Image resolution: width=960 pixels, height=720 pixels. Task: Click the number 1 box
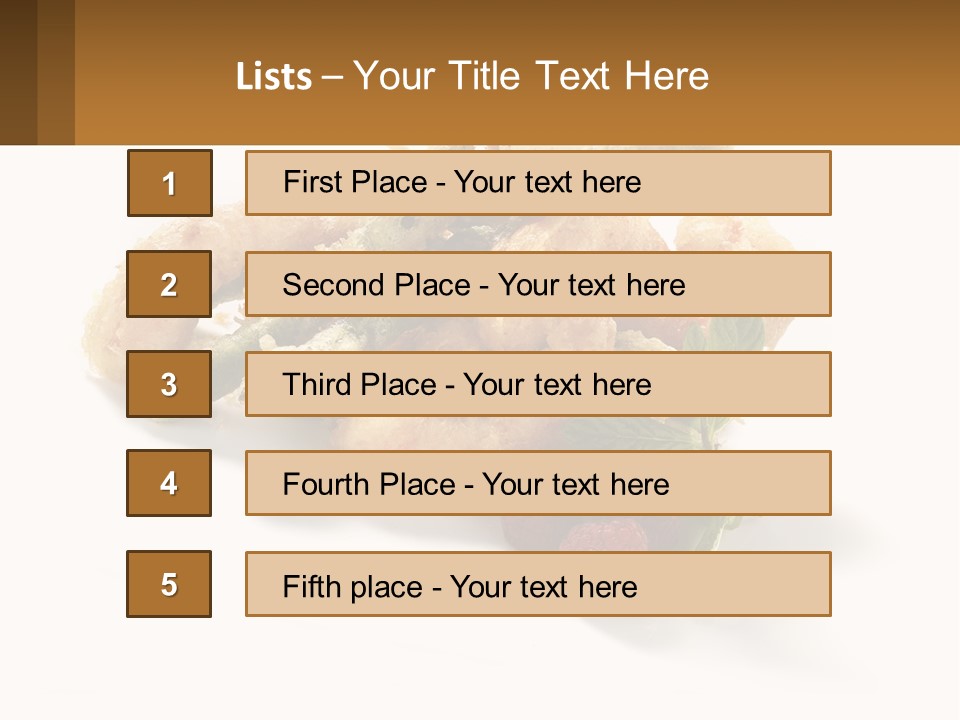169,183
